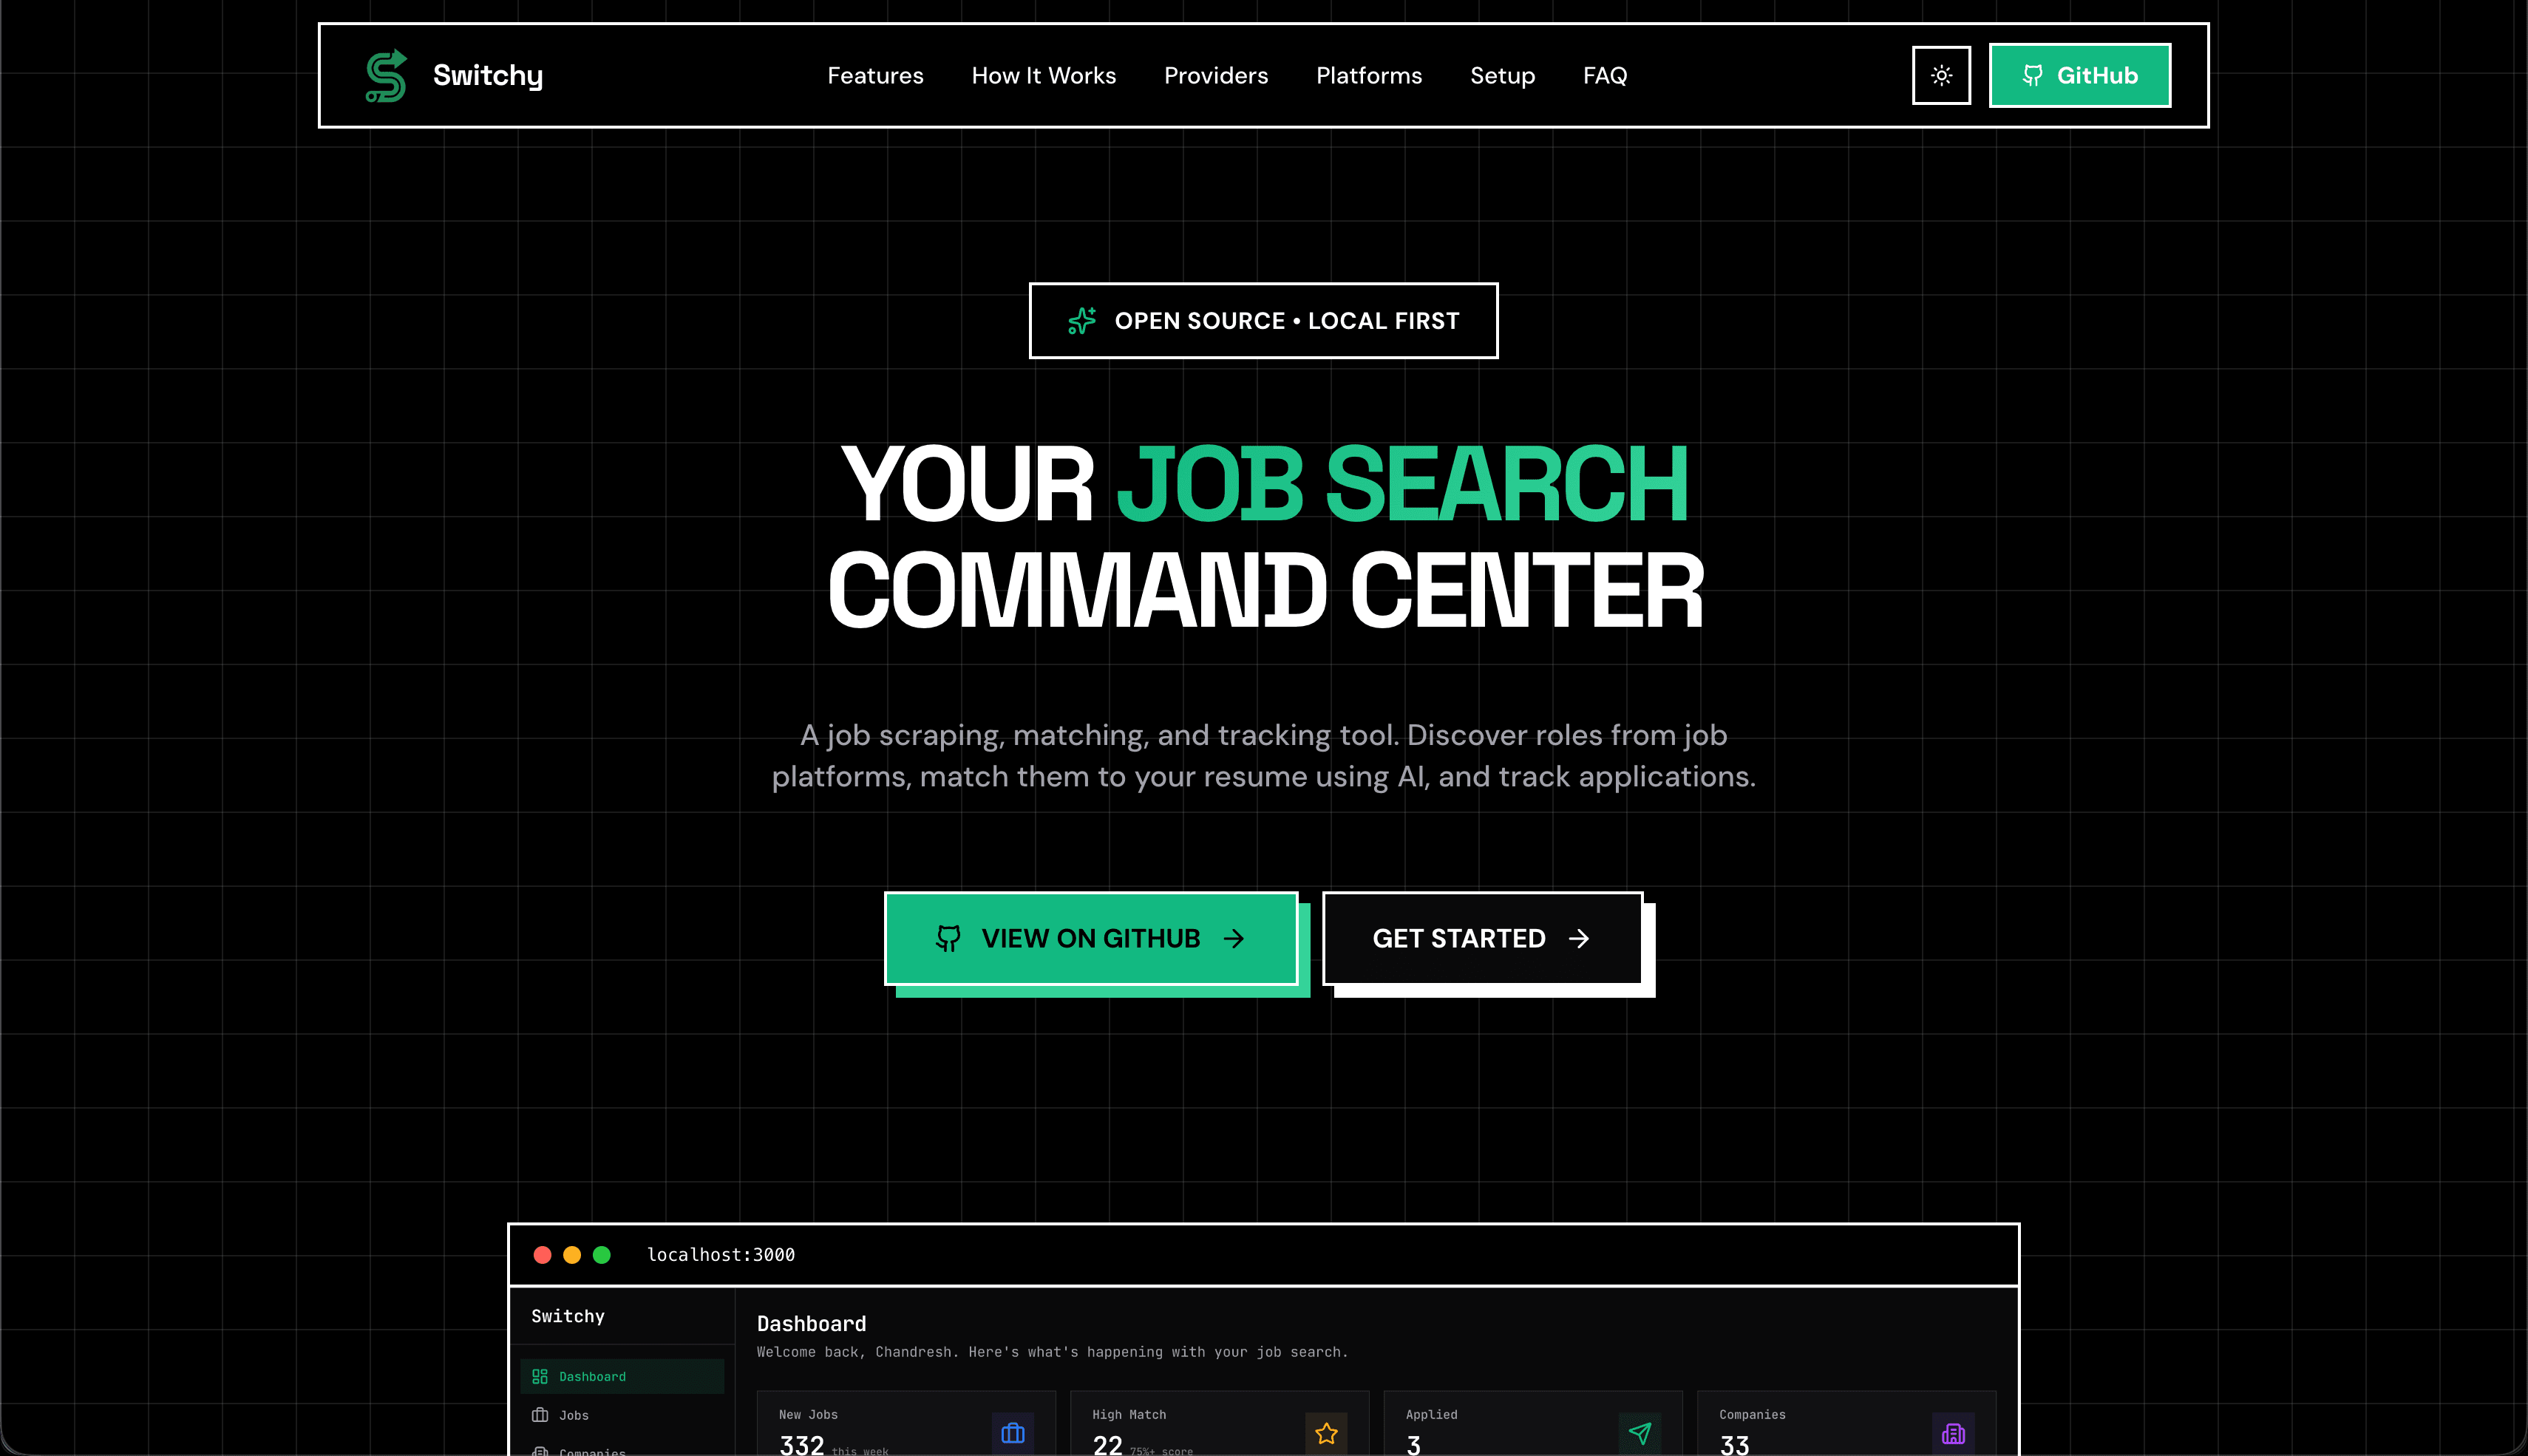Click the paper plane icon on Applied card
2528x1456 pixels.
pos(1640,1433)
